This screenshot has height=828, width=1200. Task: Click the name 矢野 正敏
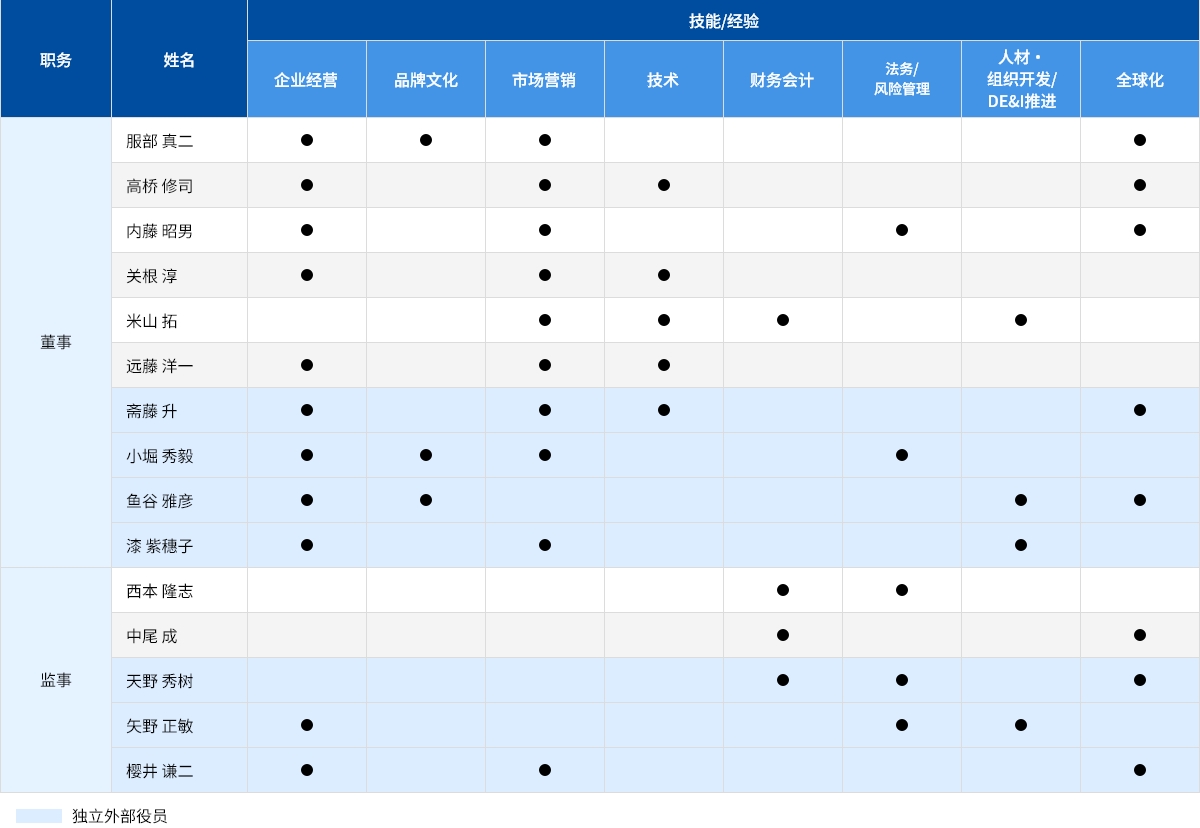(x=160, y=726)
